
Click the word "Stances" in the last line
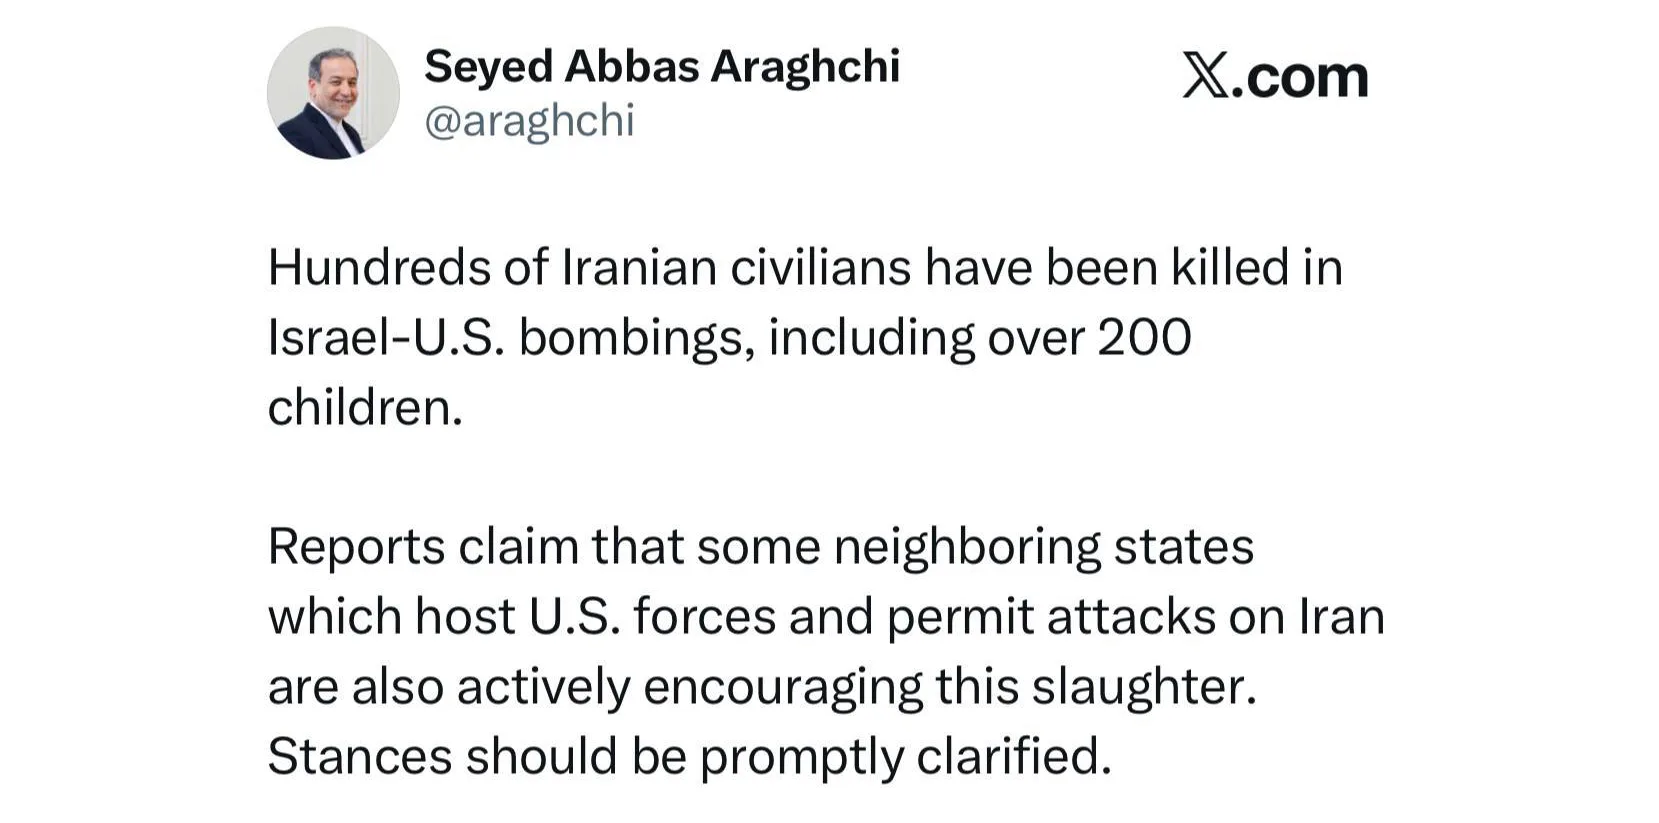359,756
